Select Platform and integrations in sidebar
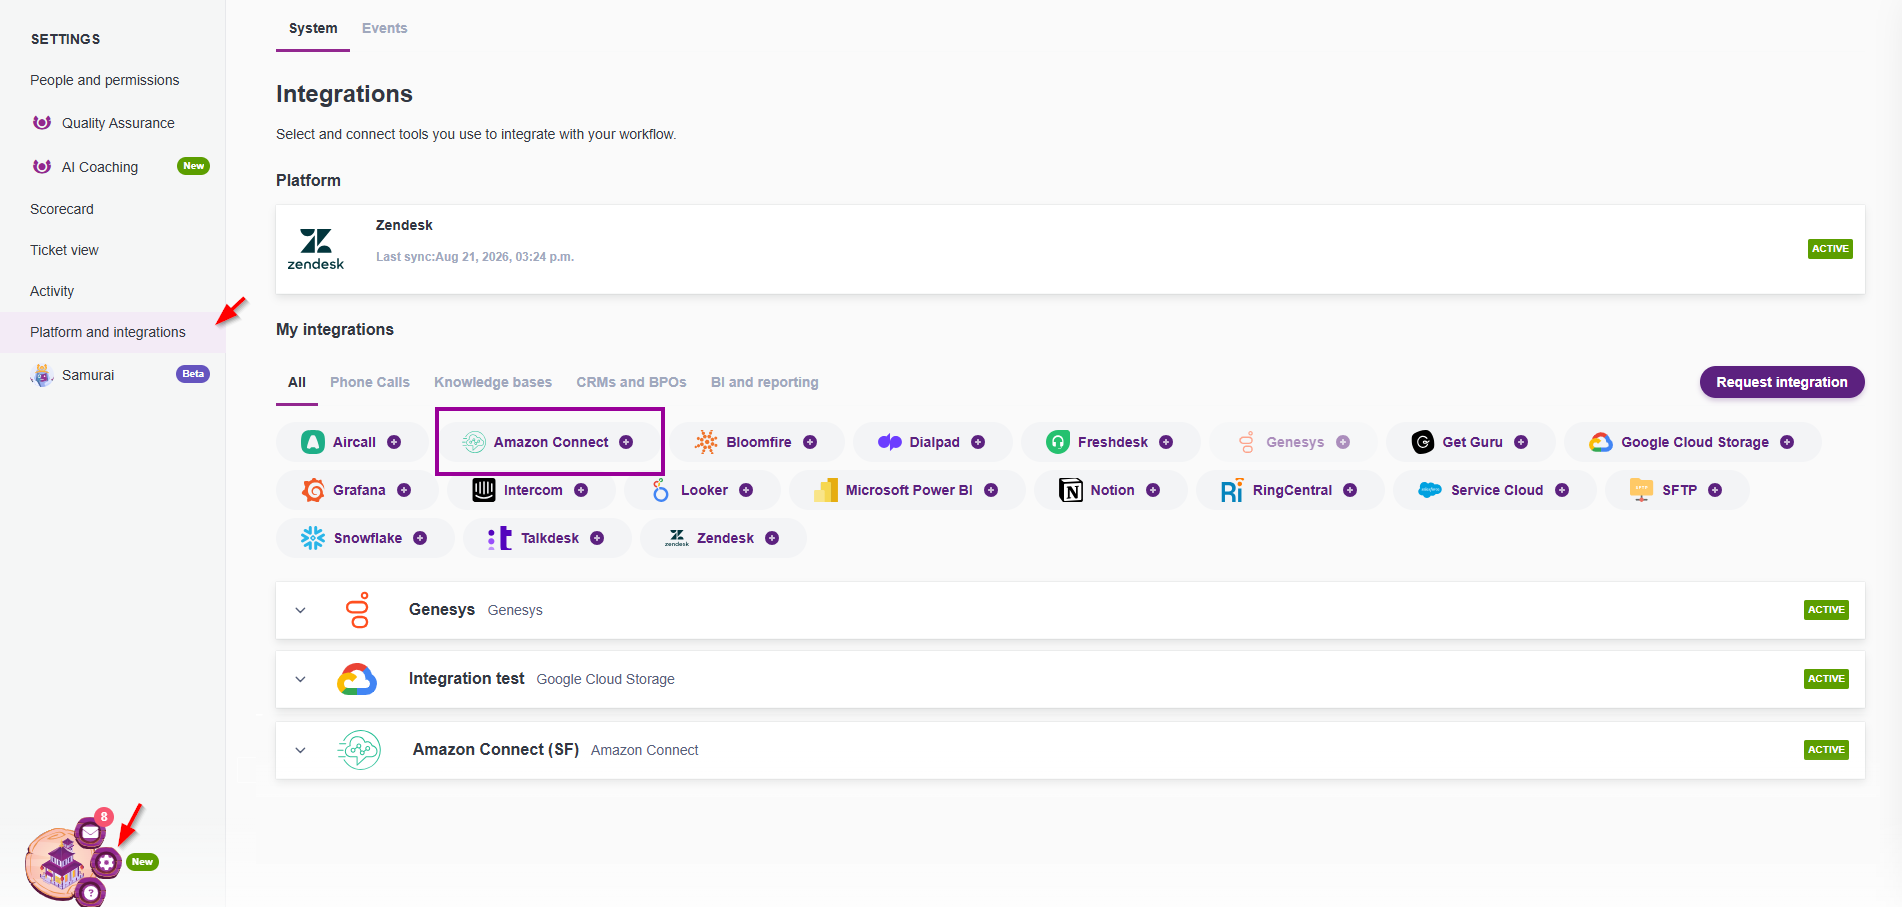The height and width of the screenshot is (907, 1902). pos(112,332)
